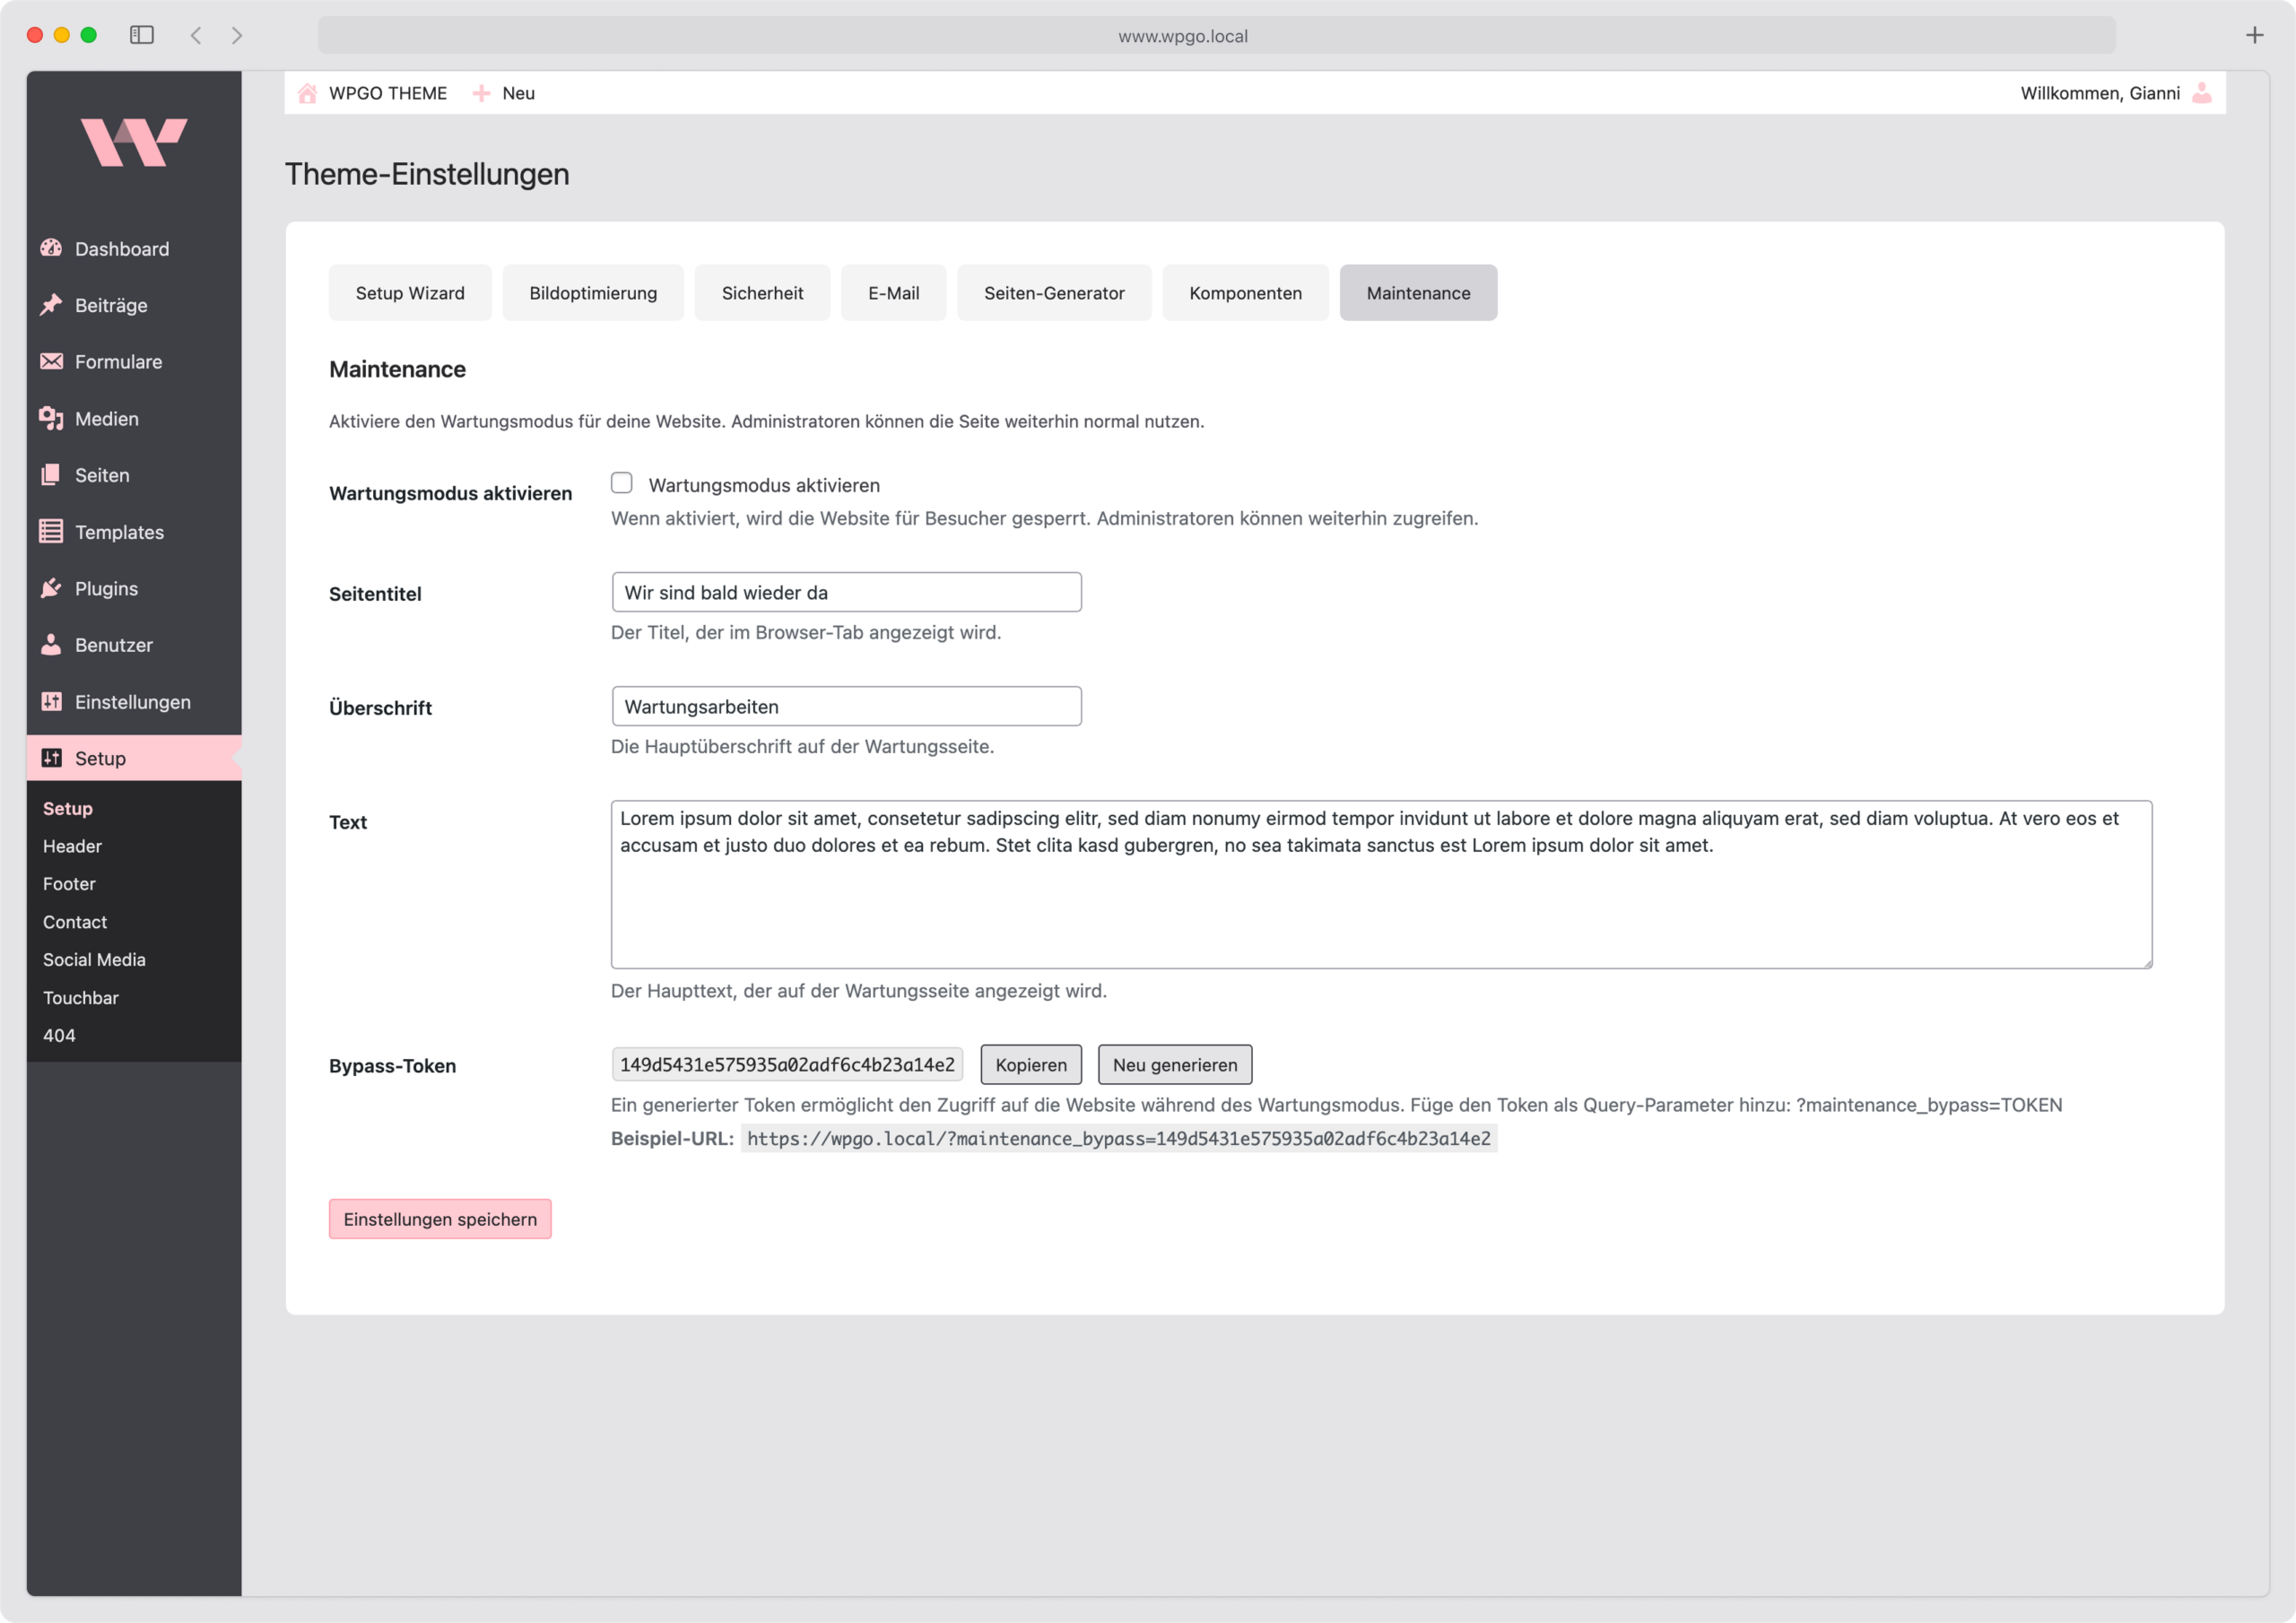This screenshot has height=1623, width=2296.
Task: Click into the Seitentitel input field
Action: pos(846,592)
